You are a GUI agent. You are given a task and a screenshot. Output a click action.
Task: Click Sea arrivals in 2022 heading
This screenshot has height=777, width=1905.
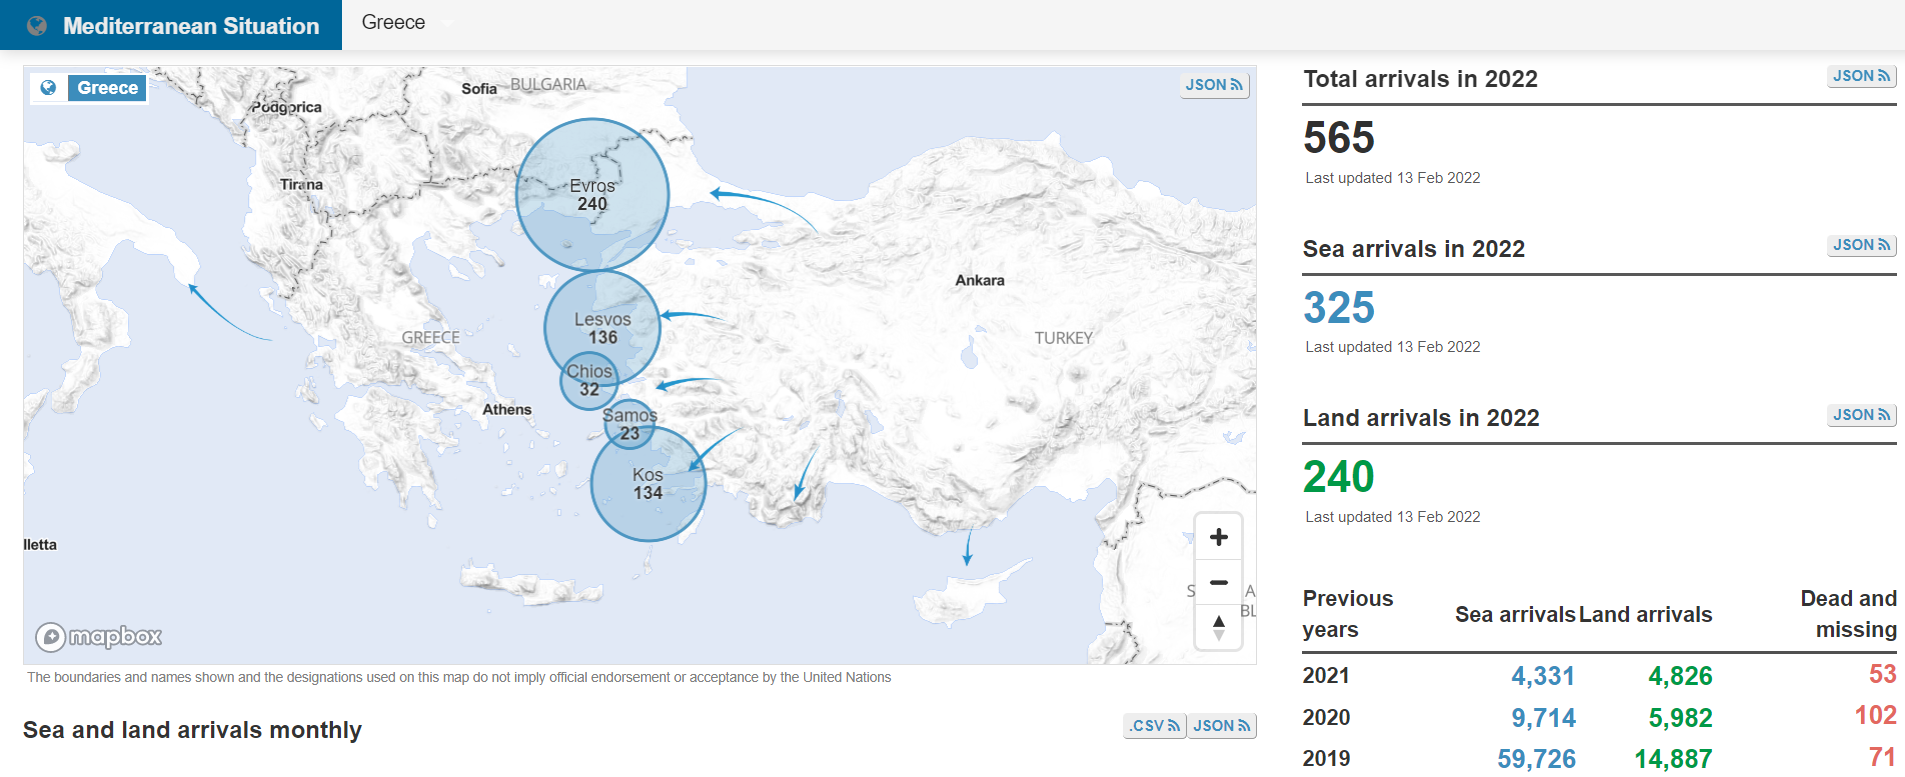(1413, 249)
